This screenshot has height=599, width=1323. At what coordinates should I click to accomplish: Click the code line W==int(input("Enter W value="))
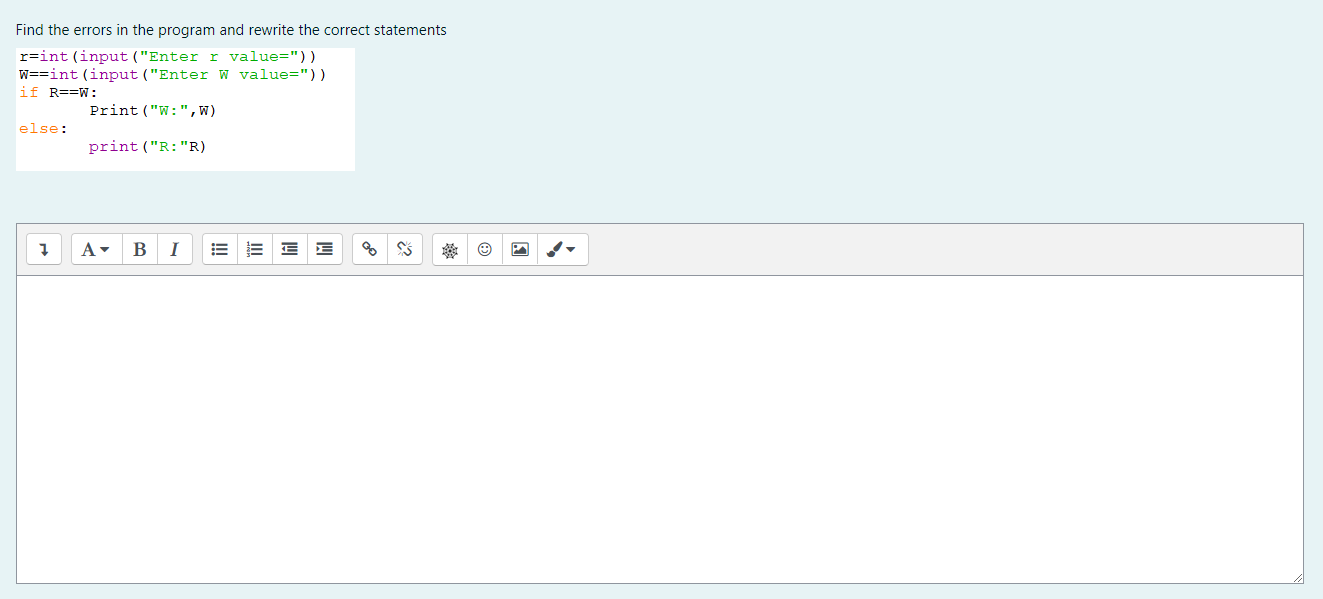tap(173, 75)
